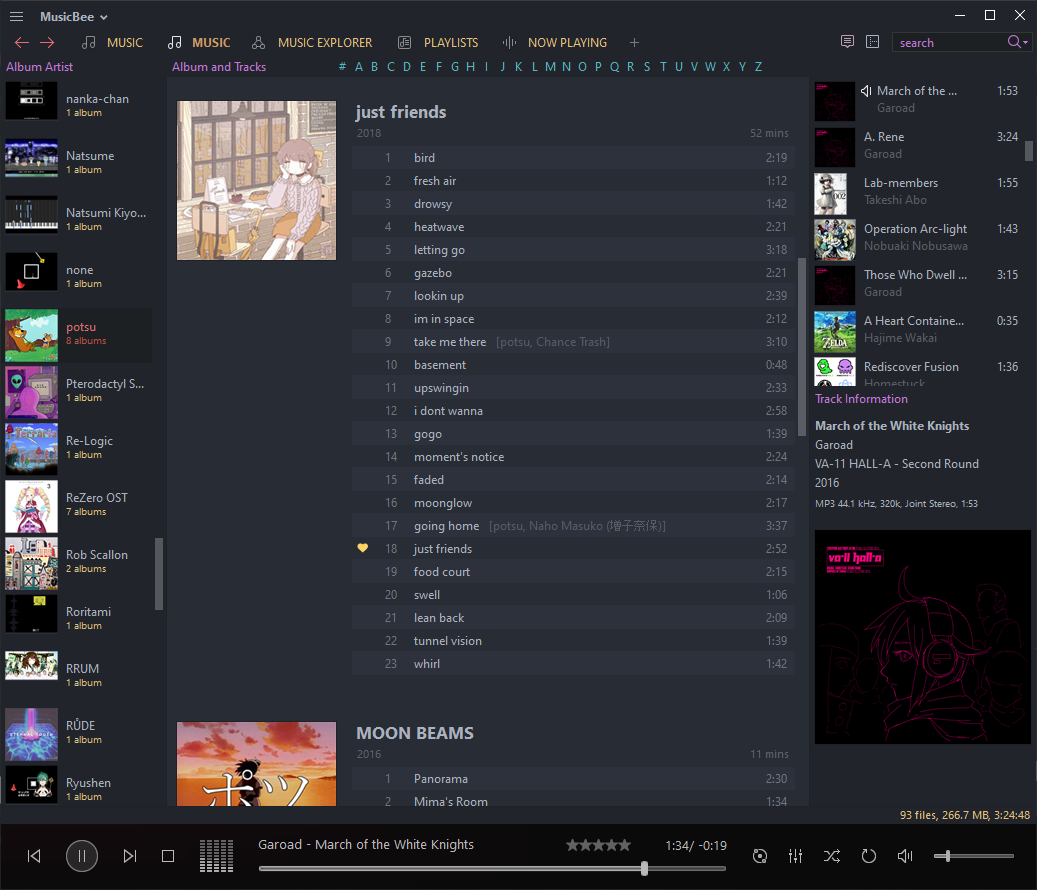1037x890 pixels.
Task: Go back with the left arrow
Action: point(22,42)
